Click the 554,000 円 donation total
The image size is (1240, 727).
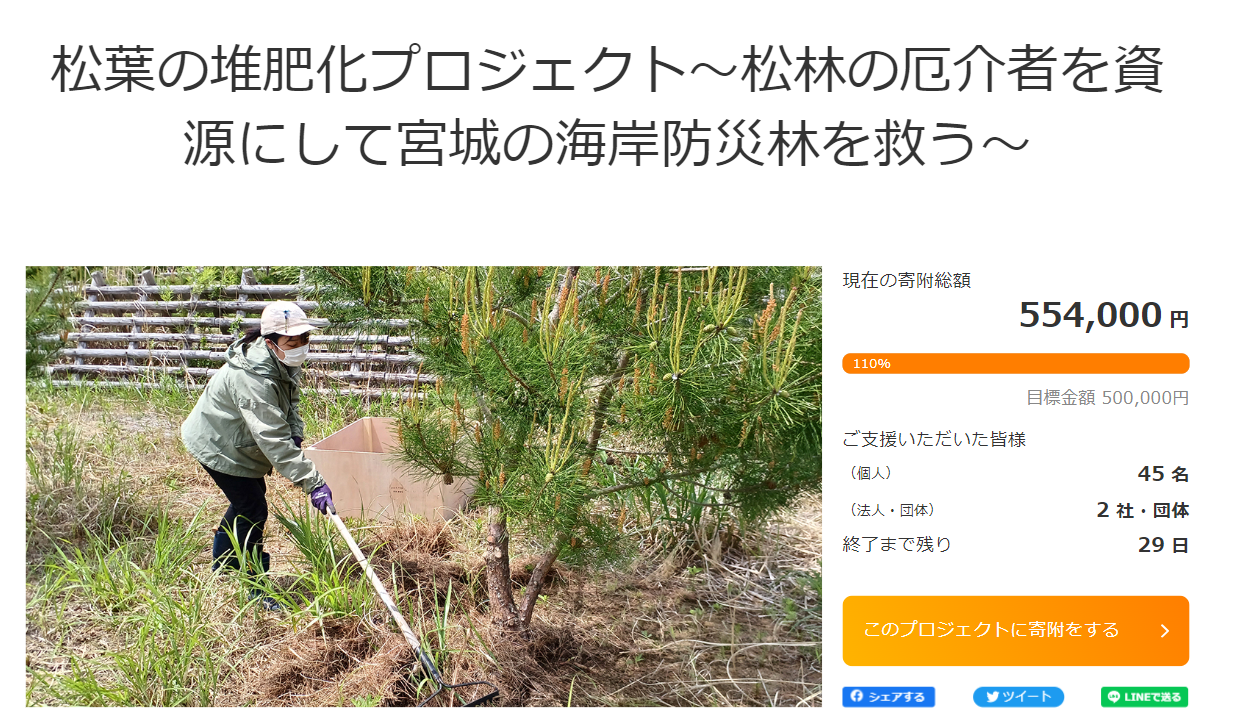1104,316
